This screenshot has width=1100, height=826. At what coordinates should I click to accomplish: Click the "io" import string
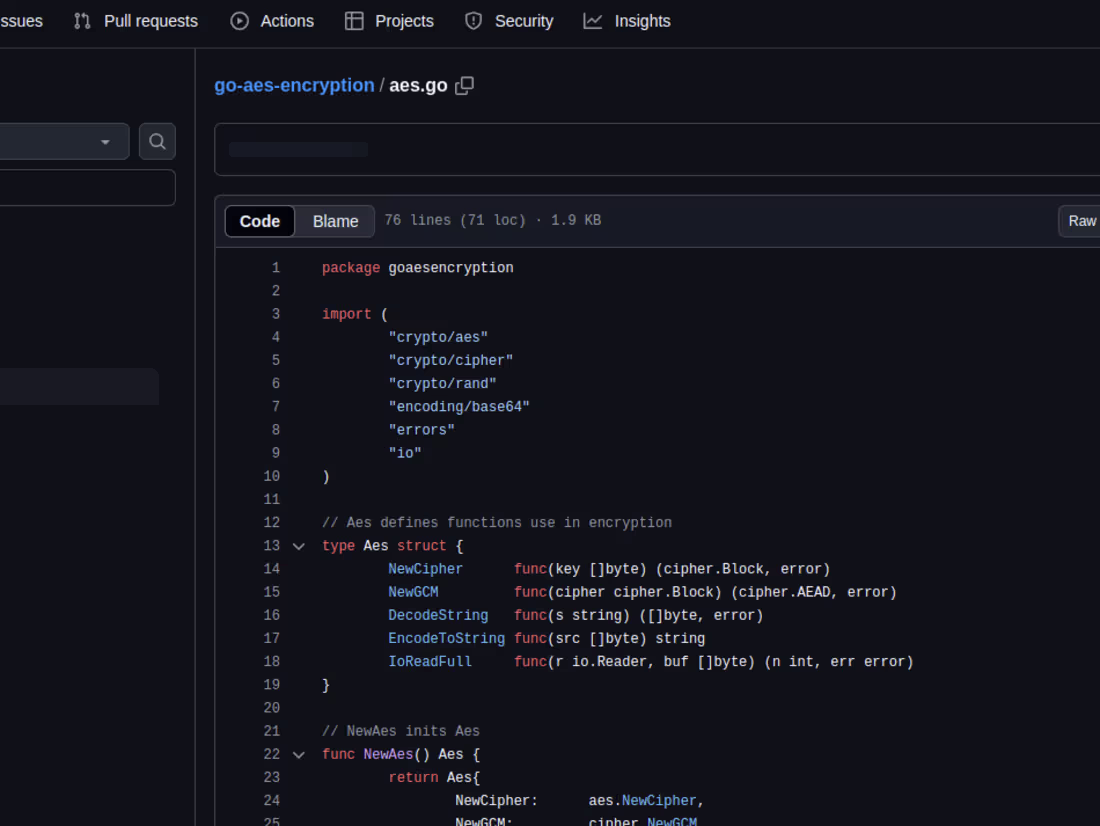[x=405, y=453]
